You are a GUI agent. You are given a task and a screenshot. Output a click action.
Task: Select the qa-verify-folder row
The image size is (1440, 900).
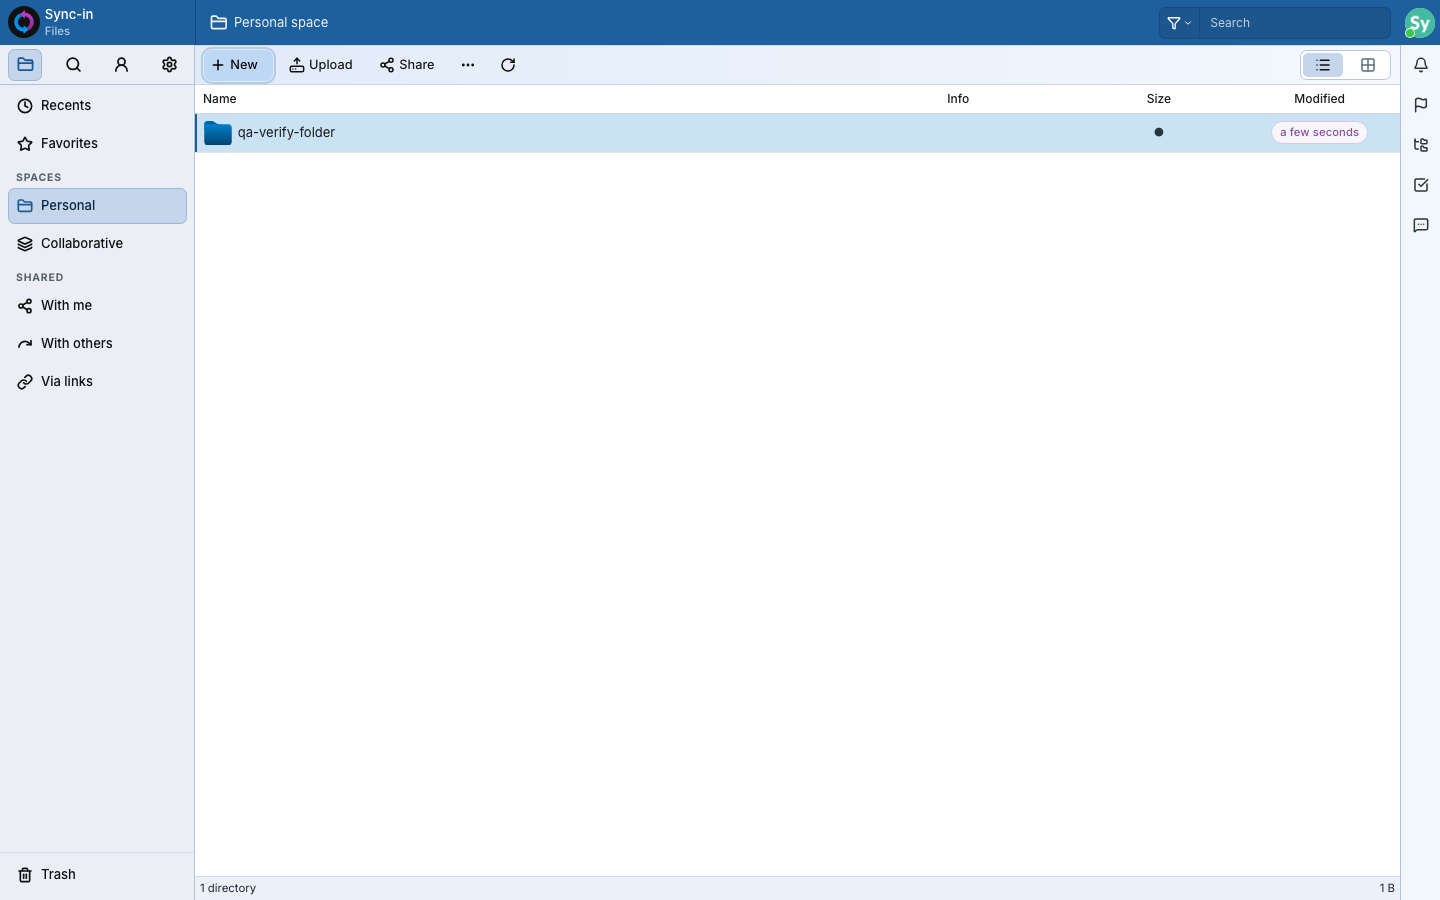[x=797, y=133]
